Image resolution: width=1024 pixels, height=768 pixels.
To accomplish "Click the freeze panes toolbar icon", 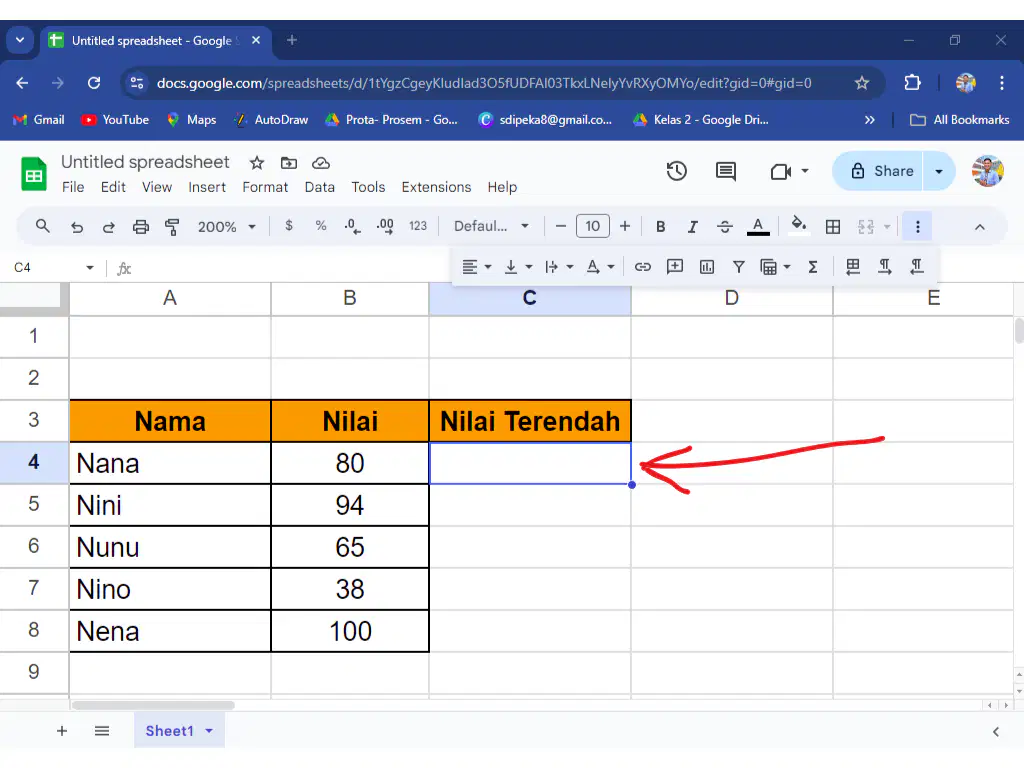I will point(852,266).
